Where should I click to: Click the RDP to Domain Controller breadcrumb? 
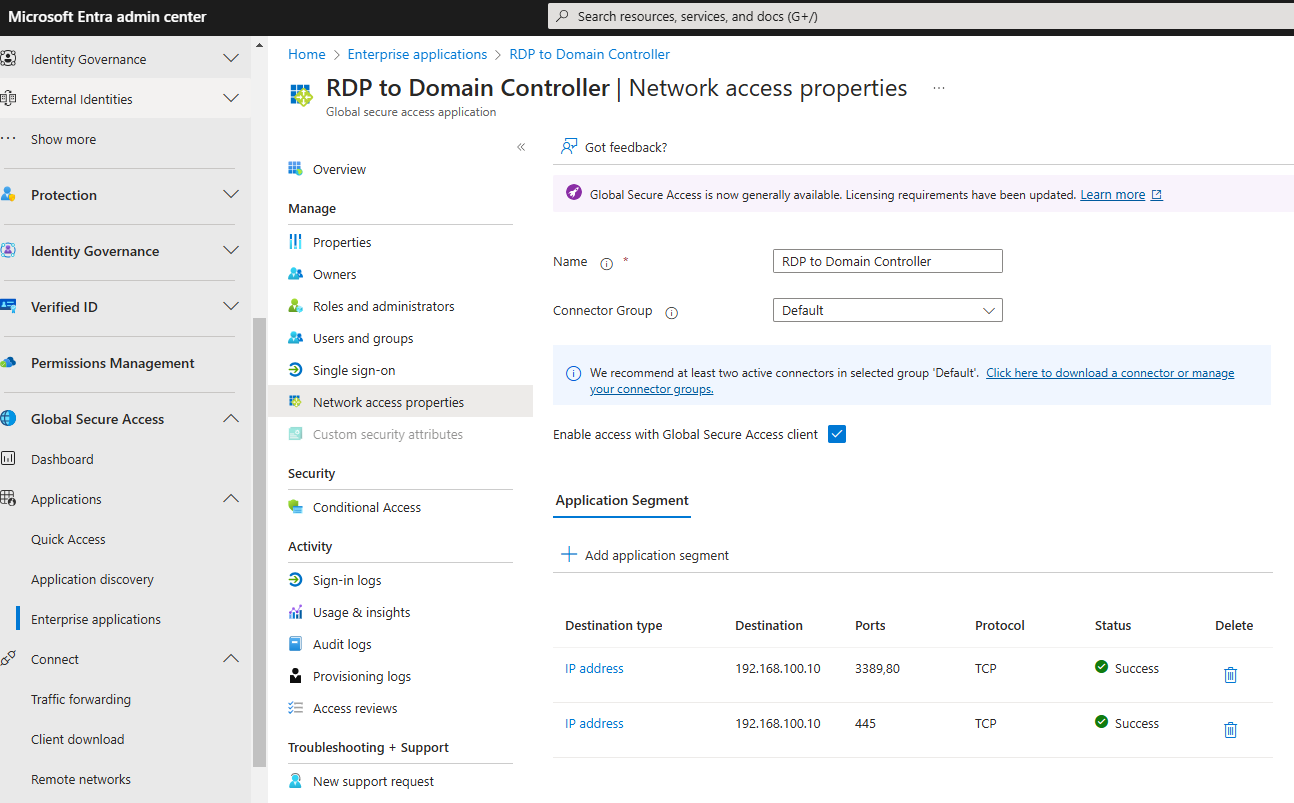(x=590, y=54)
